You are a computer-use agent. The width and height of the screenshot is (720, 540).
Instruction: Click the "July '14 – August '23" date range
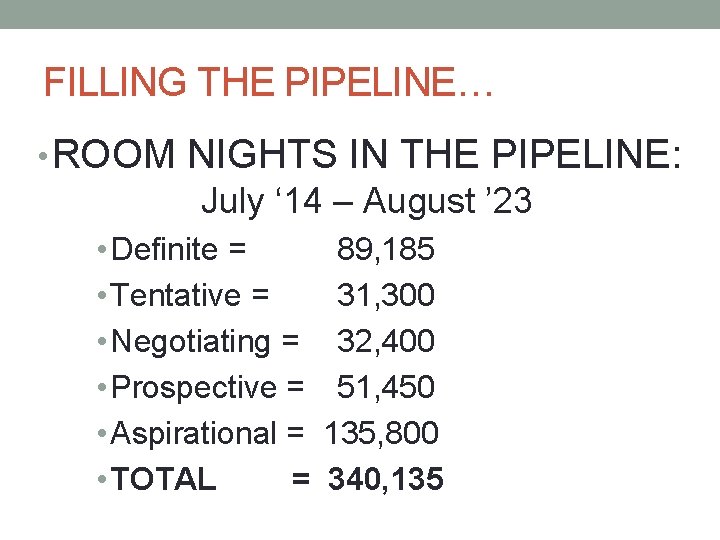[366, 201]
